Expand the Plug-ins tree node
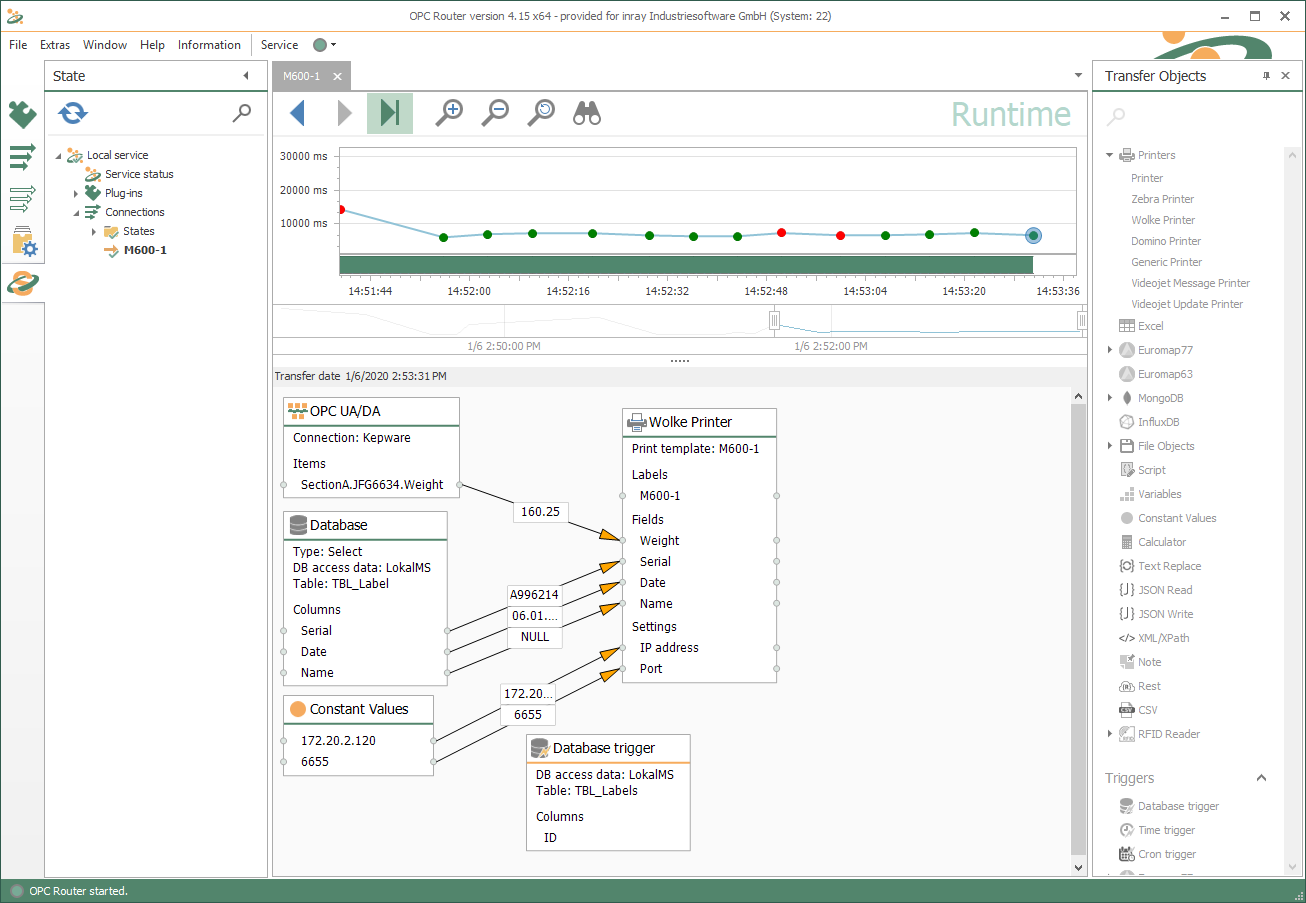1306x903 pixels. click(76, 193)
